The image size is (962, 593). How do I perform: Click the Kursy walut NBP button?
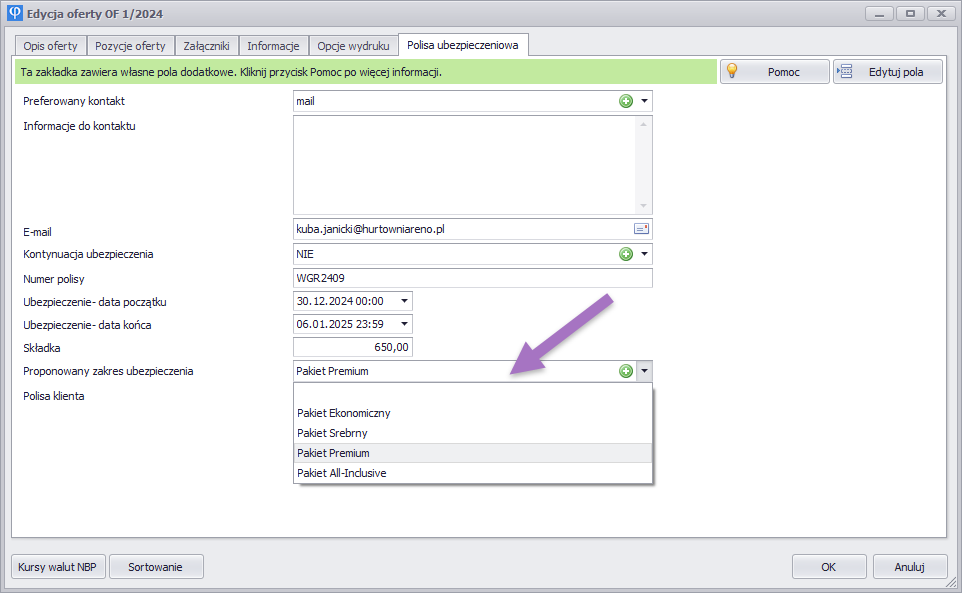57,567
